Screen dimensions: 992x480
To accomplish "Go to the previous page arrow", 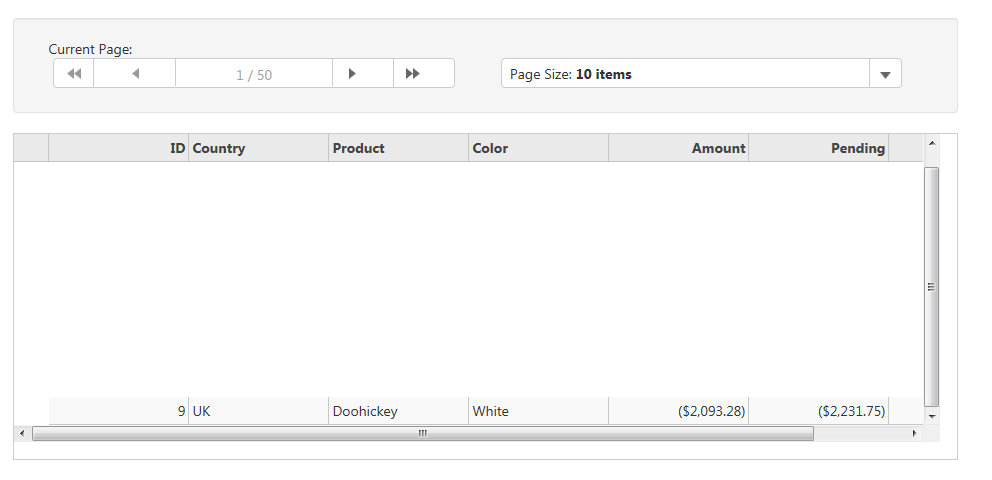I will (135, 74).
